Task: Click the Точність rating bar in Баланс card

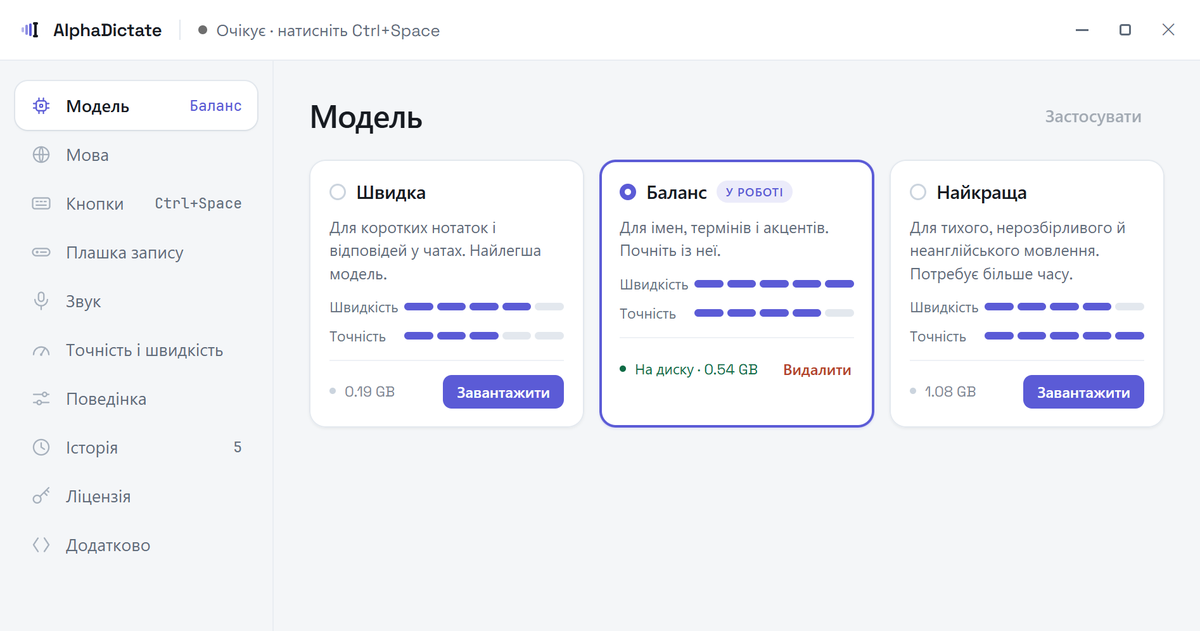Action: point(774,313)
